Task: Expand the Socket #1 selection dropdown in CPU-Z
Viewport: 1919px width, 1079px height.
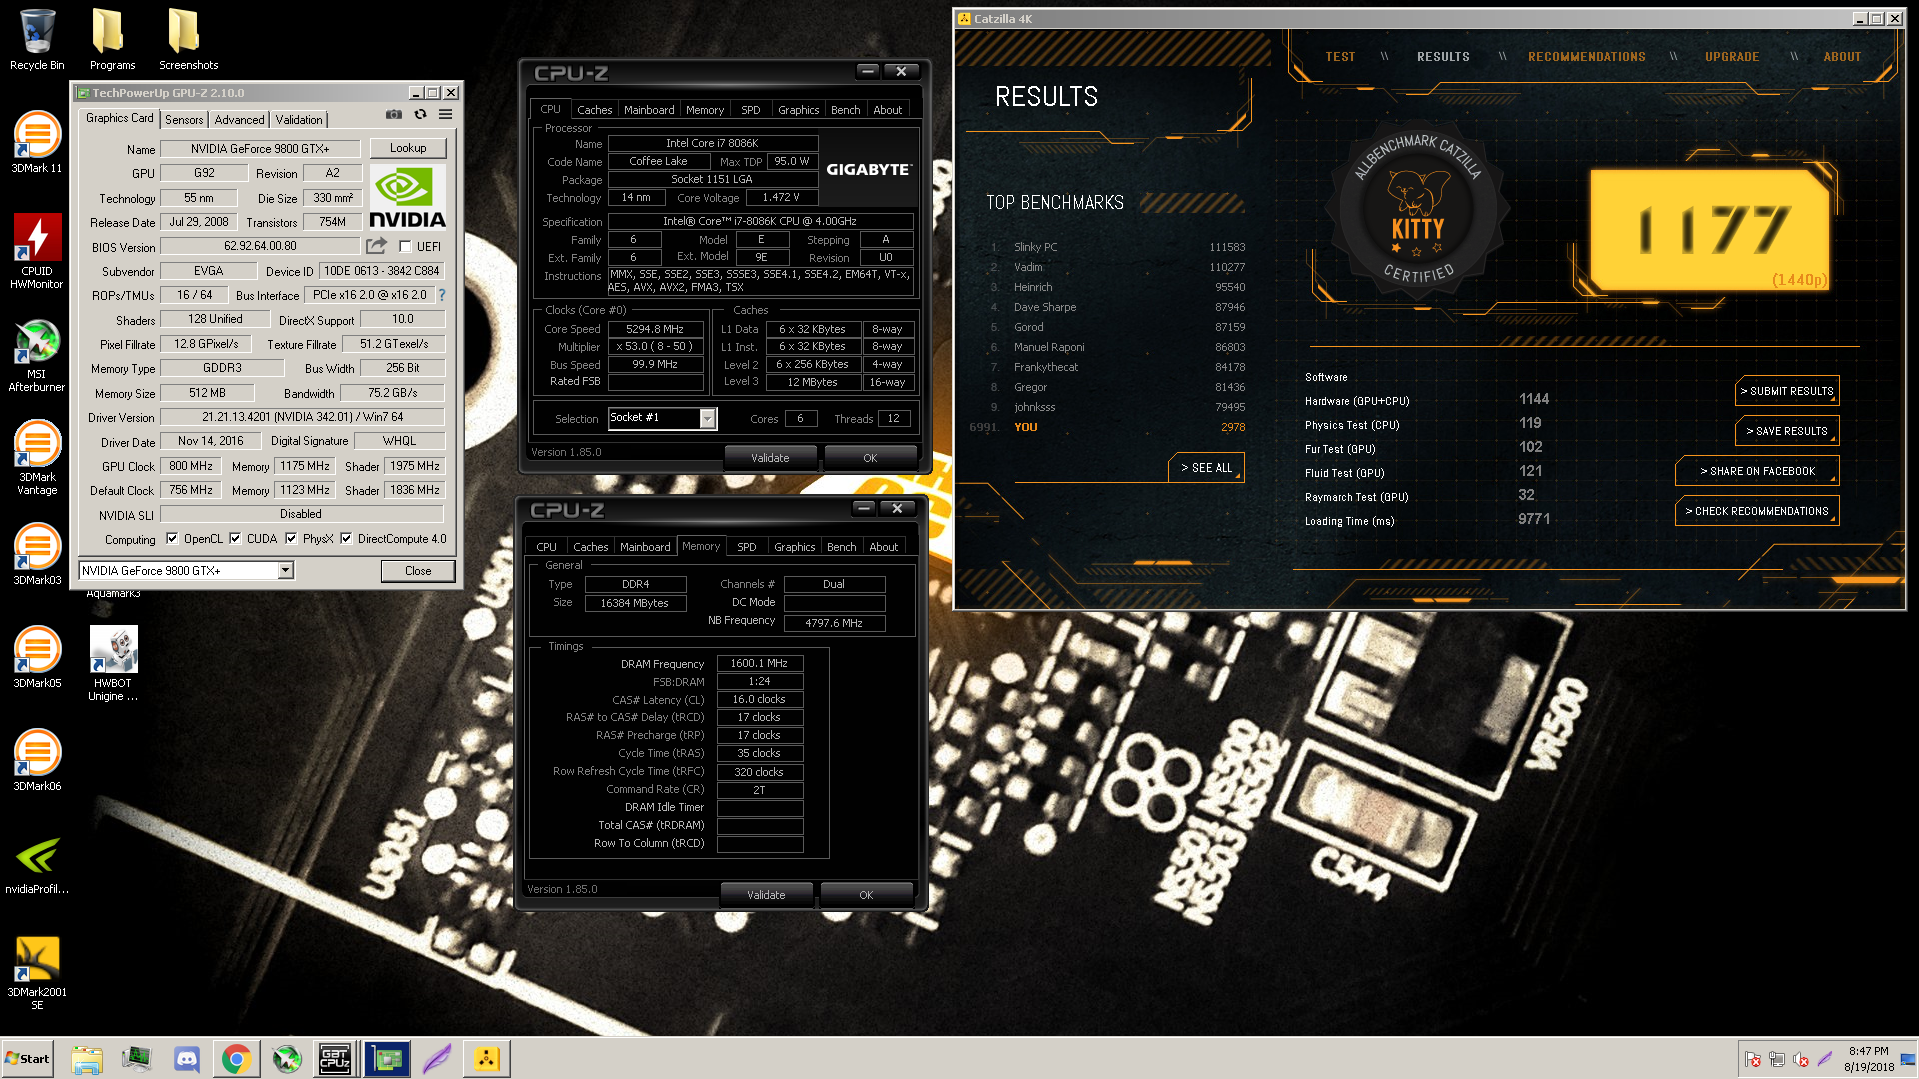Action: 707,419
